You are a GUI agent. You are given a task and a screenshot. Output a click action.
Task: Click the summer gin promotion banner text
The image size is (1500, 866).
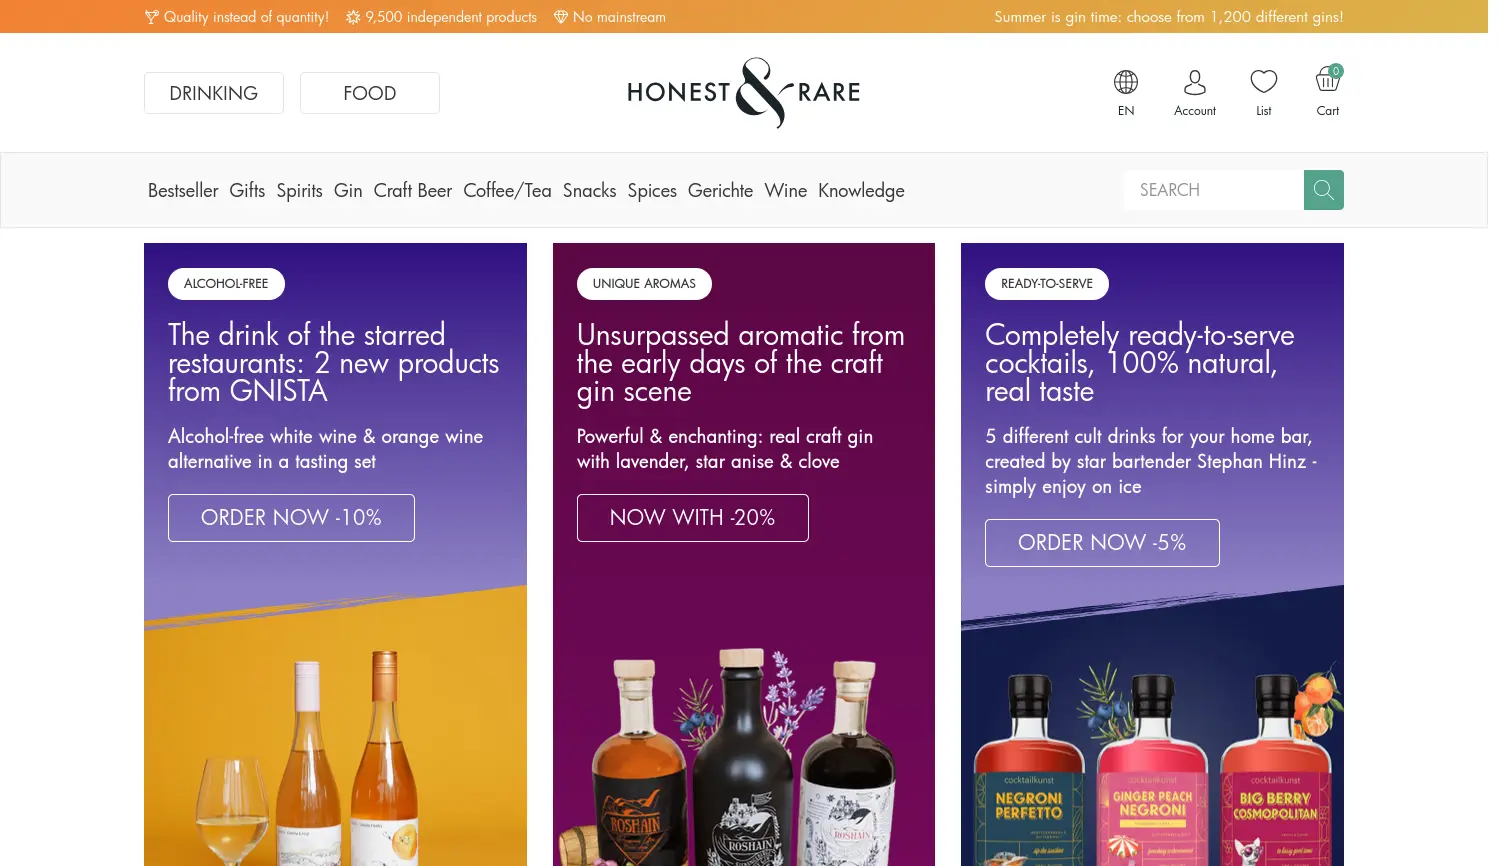click(1169, 17)
